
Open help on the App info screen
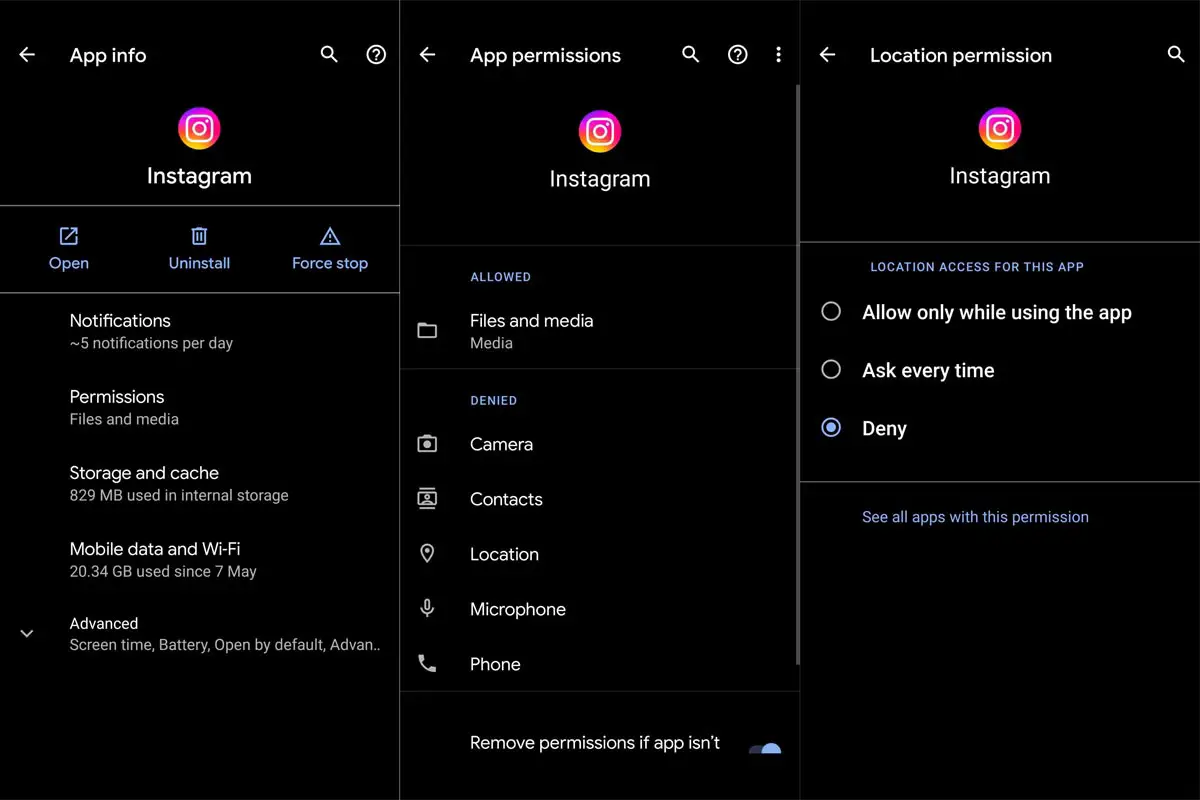click(x=376, y=55)
